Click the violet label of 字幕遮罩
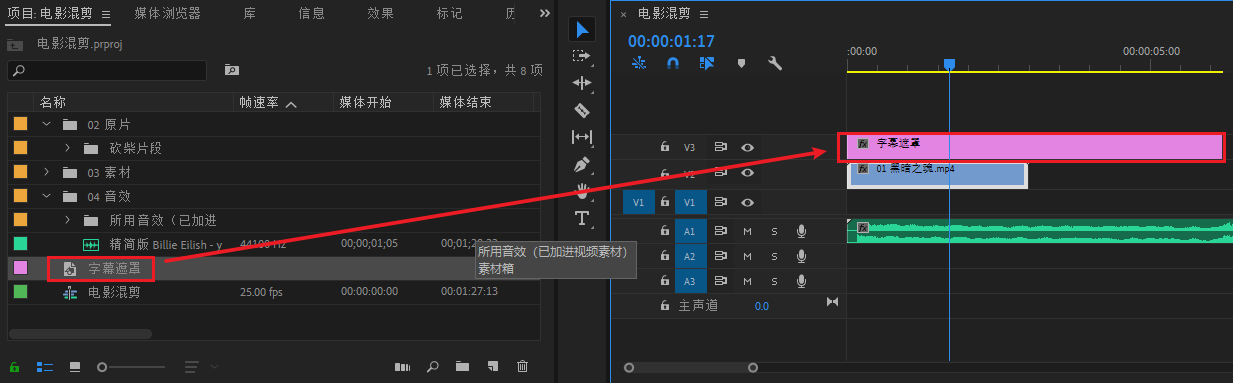1233x383 pixels. pyautogui.click(x=20, y=268)
